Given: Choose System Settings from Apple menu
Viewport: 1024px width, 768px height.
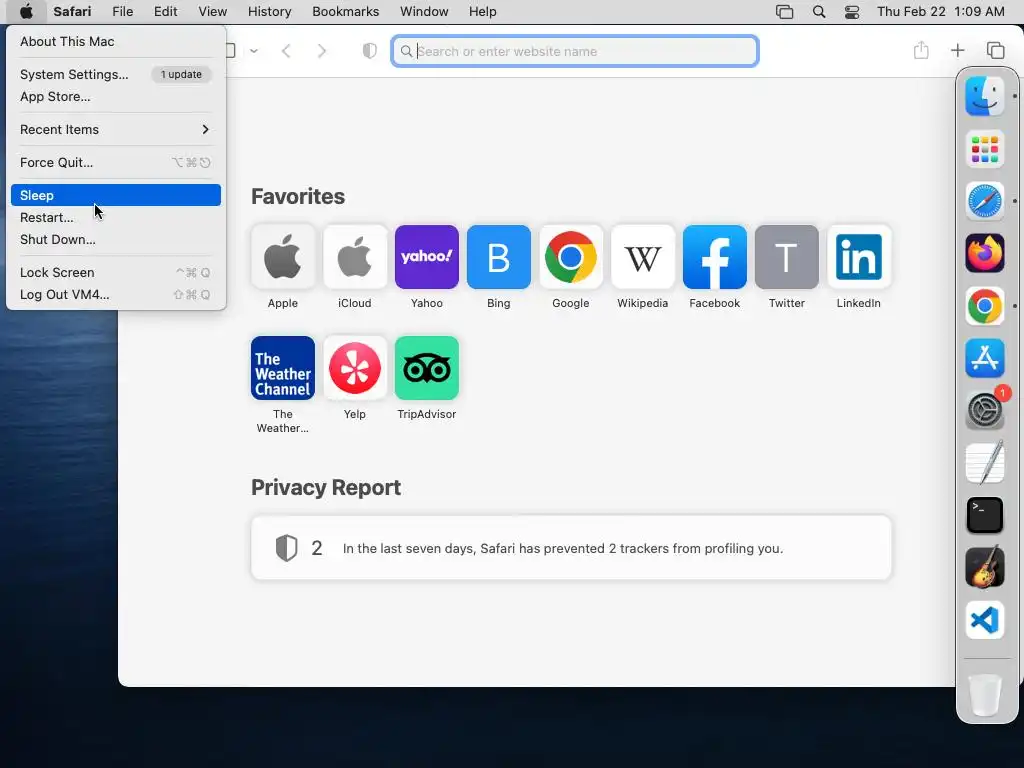Looking at the screenshot, I should [x=116, y=74].
